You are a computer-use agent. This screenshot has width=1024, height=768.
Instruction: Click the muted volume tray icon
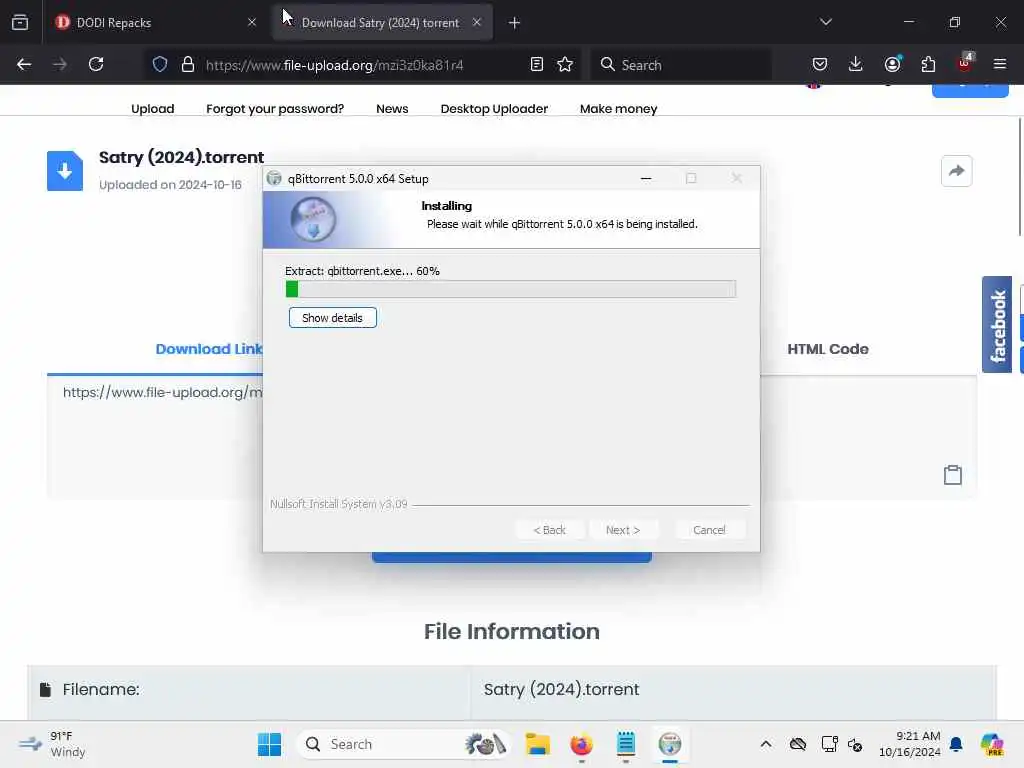[855, 744]
